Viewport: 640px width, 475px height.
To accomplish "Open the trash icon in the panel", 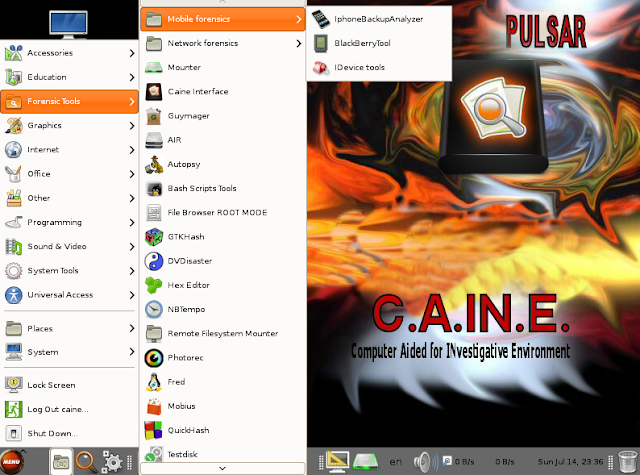I will click(x=628, y=462).
